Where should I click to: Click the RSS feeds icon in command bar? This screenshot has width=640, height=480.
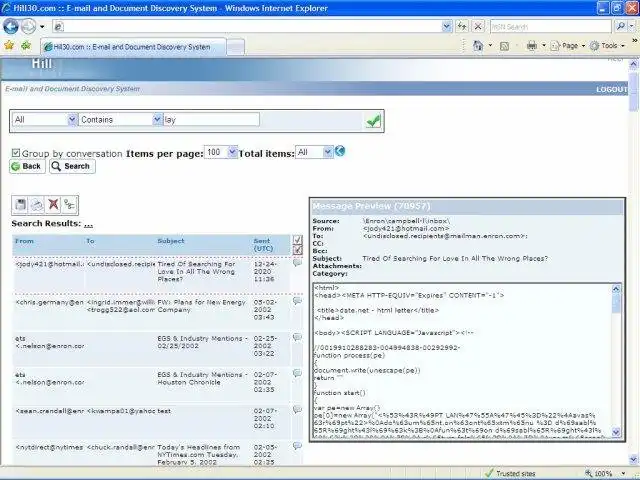click(x=504, y=46)
